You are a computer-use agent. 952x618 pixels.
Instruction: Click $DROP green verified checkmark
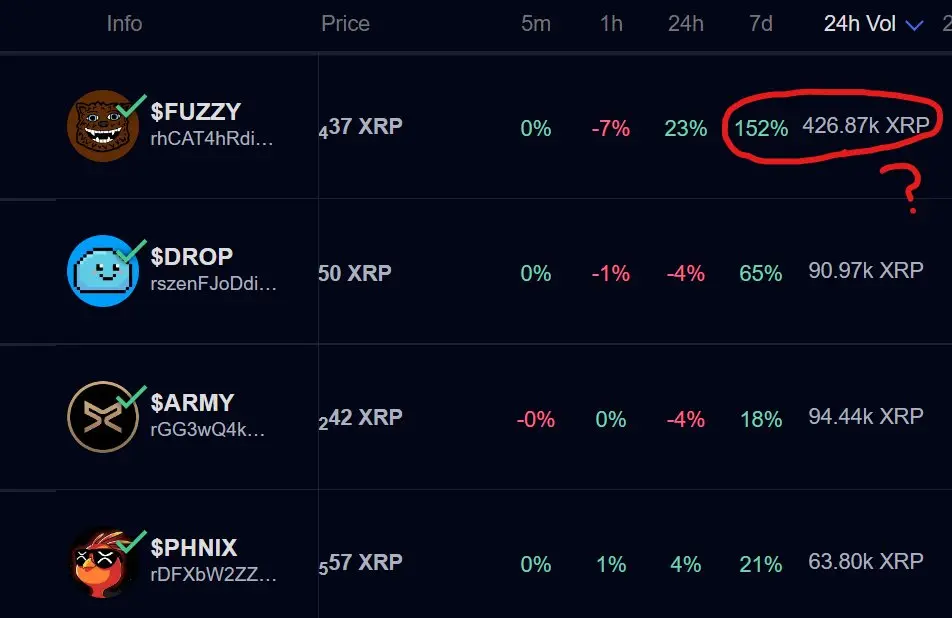pyautogui.click(x=132, y=251)
